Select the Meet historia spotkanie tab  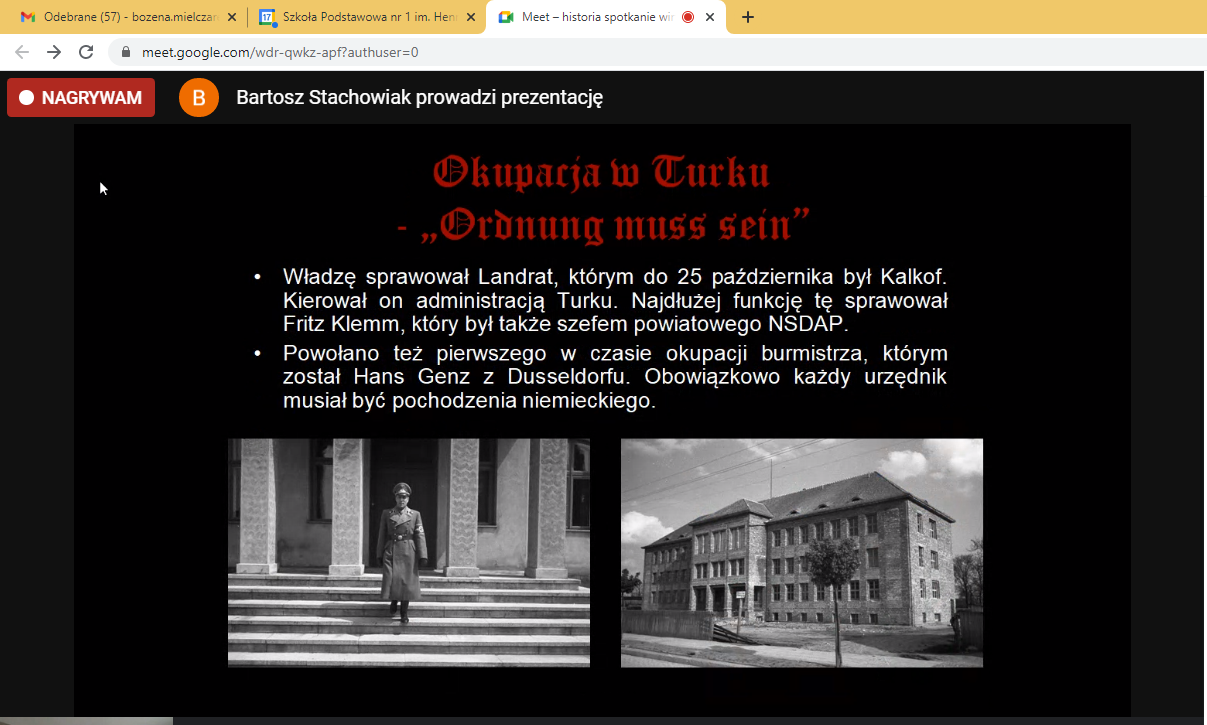(595, 17)
